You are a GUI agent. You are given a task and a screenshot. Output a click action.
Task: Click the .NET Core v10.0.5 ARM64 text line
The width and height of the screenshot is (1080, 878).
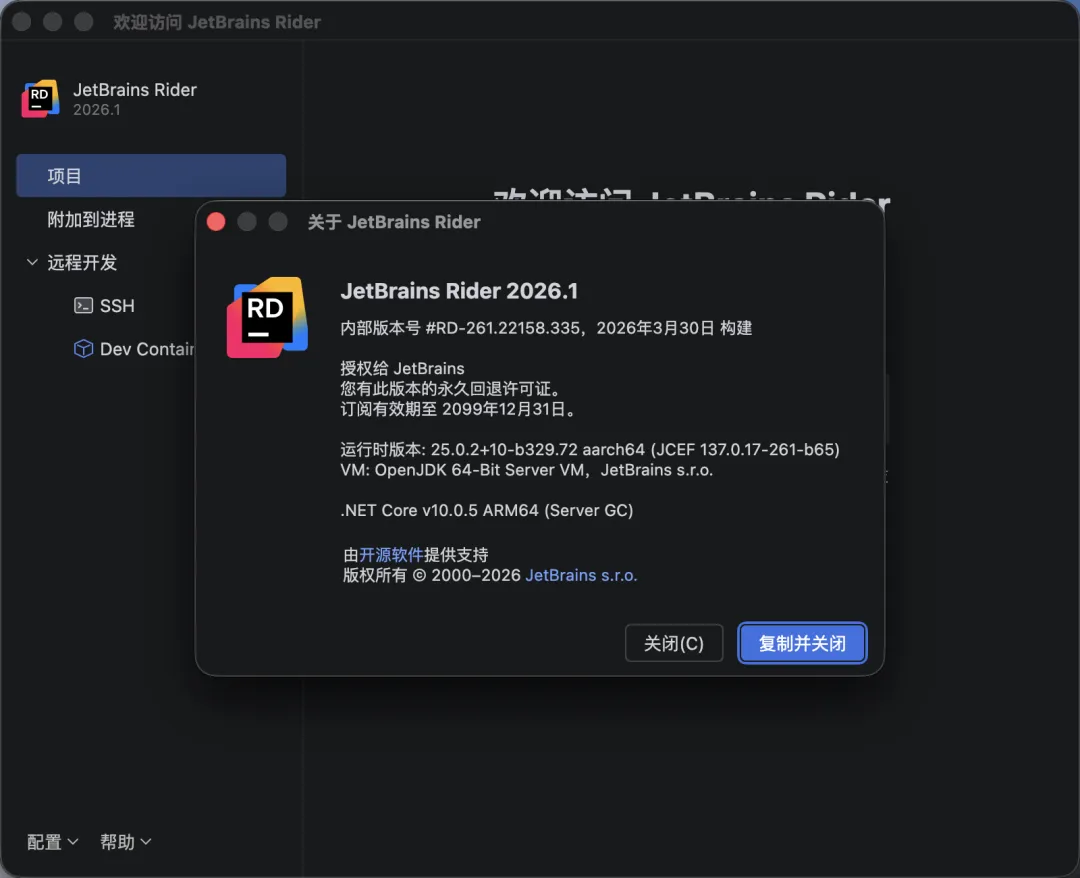click(487, 510)
